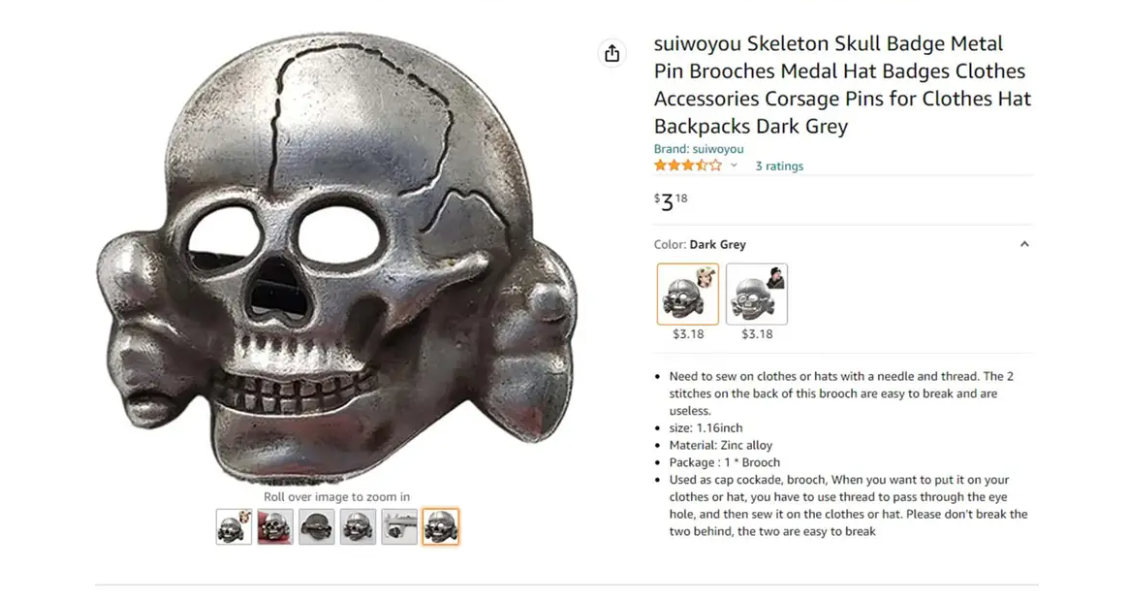1140x601 pixels.
Task: Click the product title text
Action: tap(842, 84)
